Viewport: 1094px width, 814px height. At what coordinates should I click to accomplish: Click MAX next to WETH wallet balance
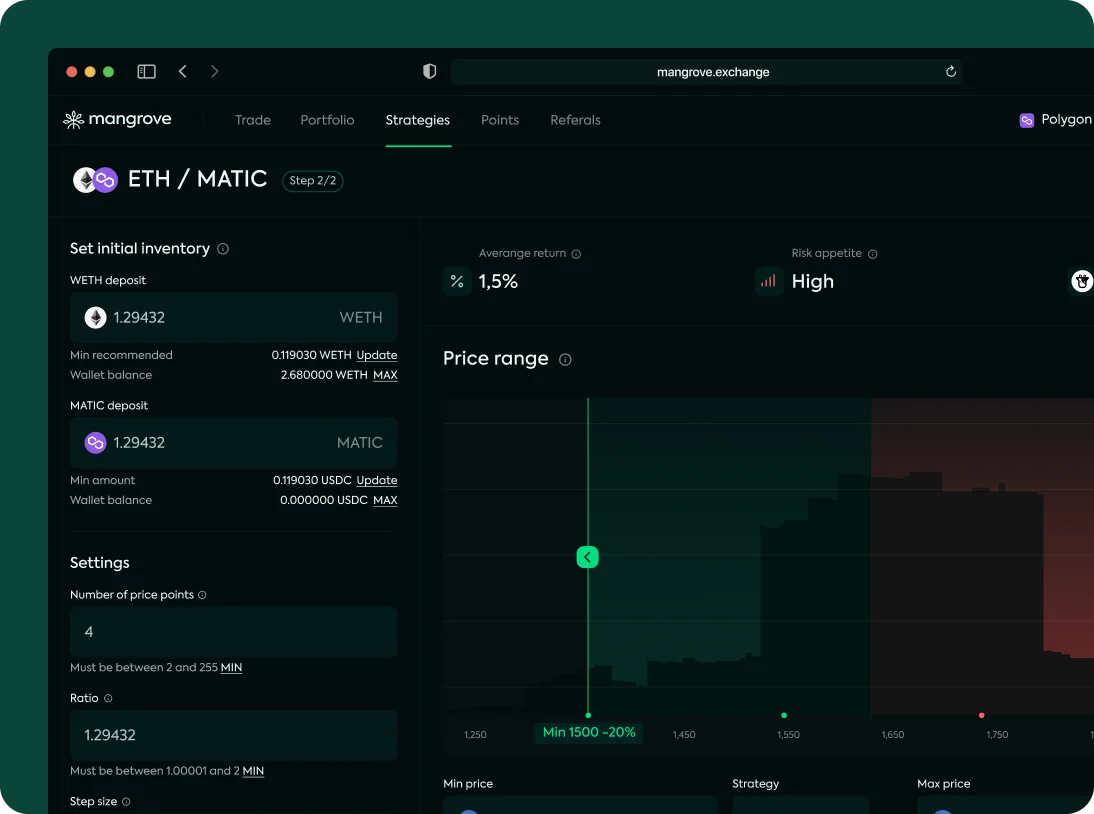[x=385, y=375]
